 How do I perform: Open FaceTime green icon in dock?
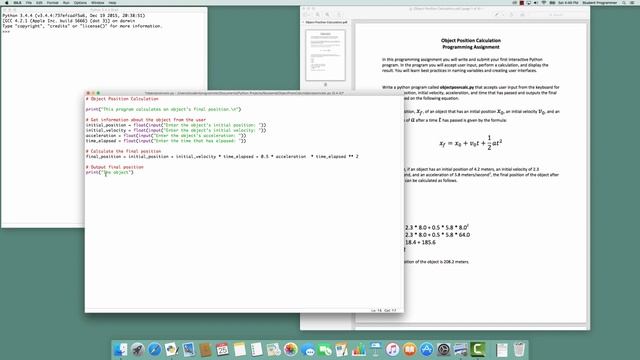coord(325,350)
